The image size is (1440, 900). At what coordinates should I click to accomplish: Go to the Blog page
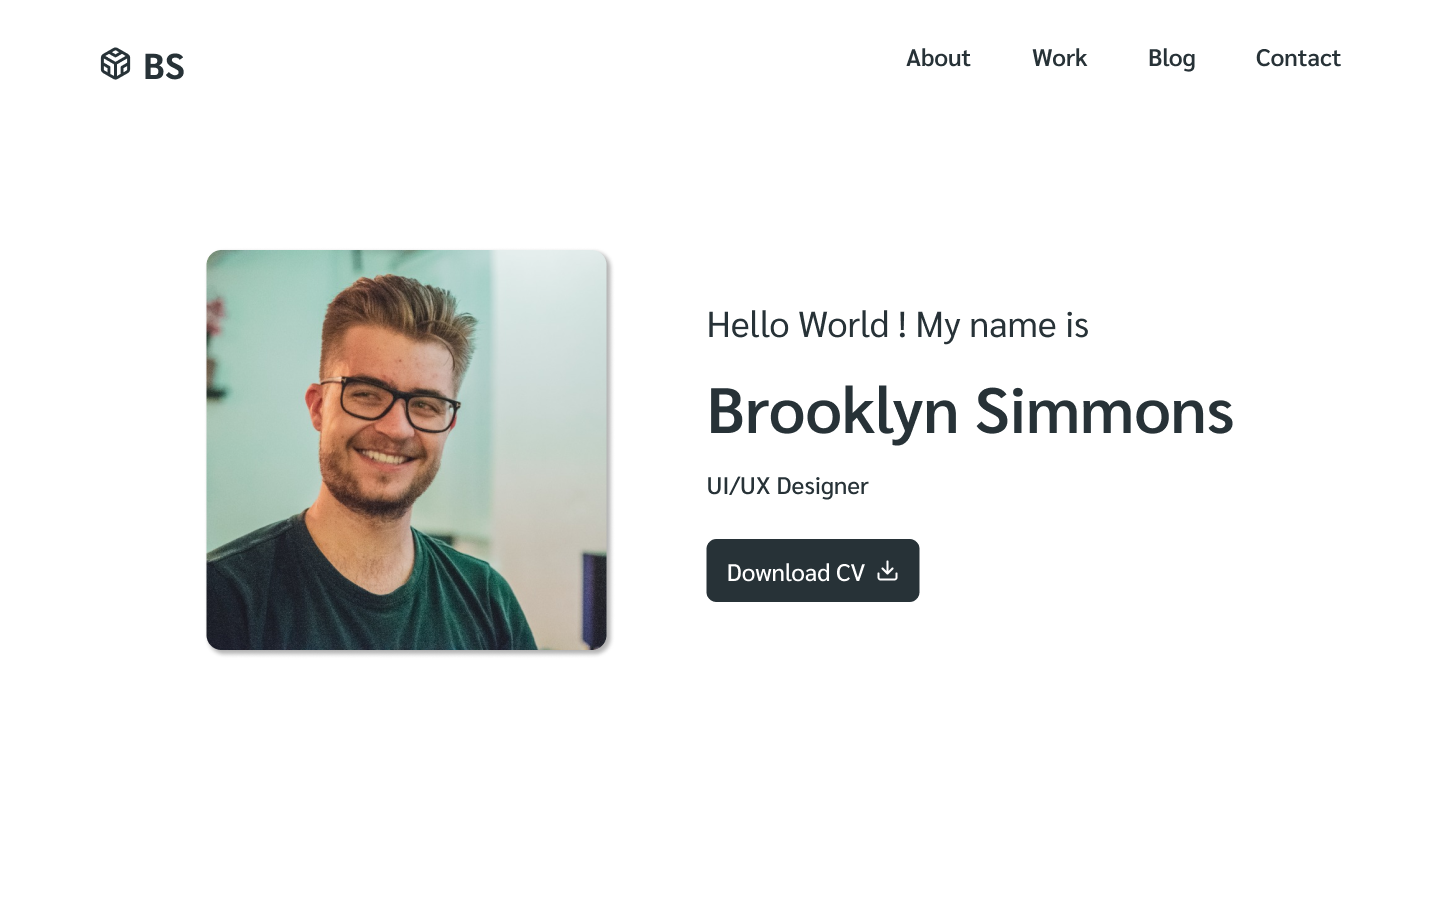(x=1171, y=58)
